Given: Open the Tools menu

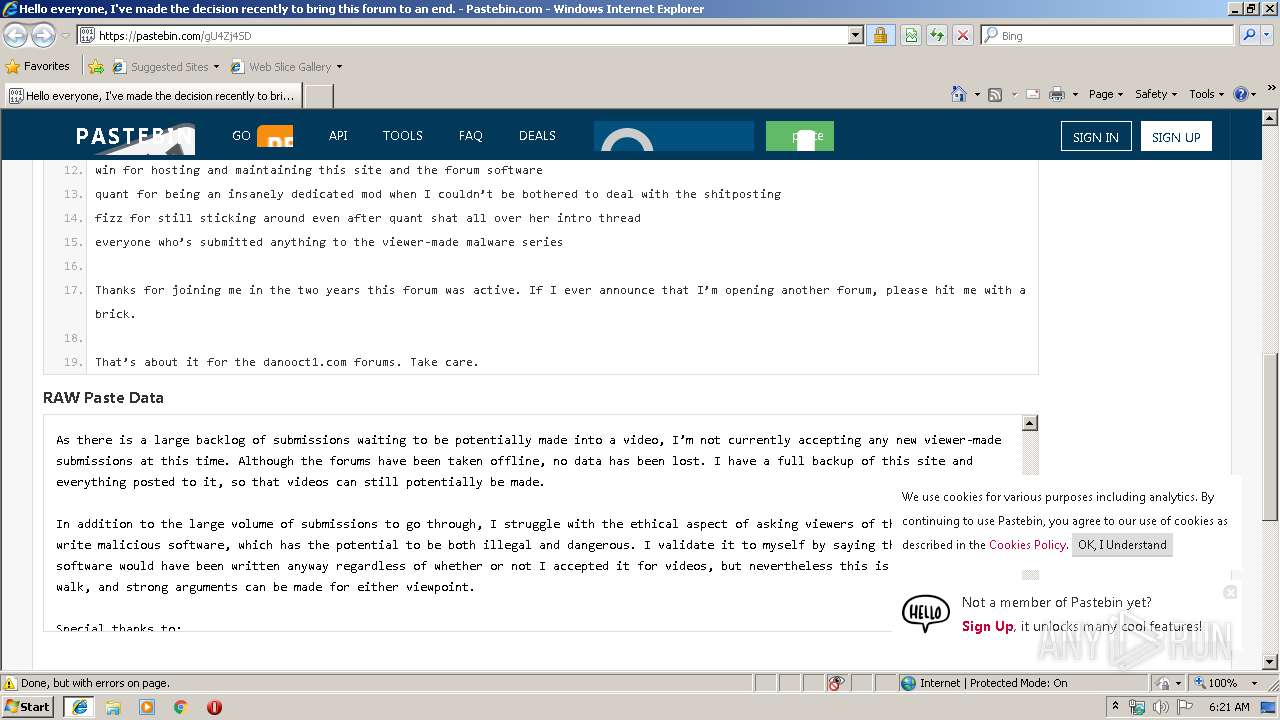Looking at the screenshot, I should pos(1207,94).
